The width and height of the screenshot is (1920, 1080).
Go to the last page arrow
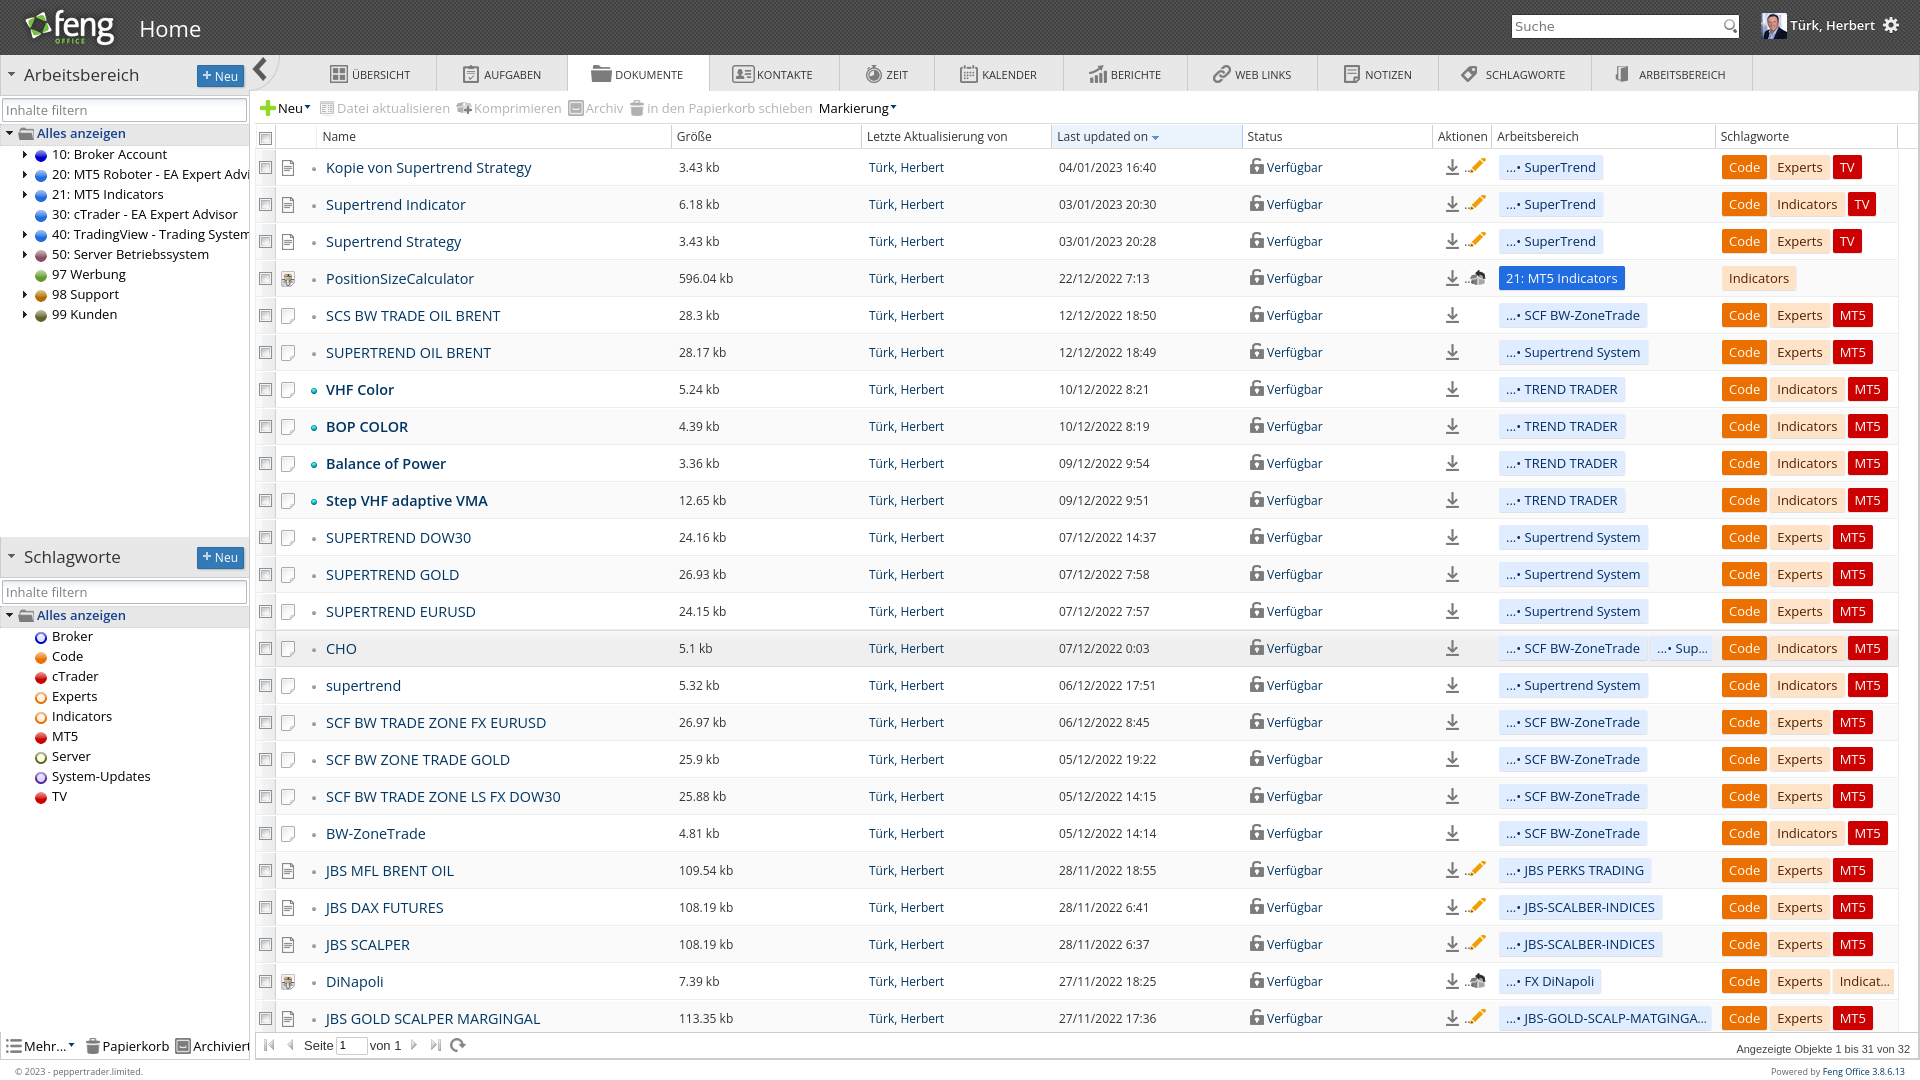click(436, 1045)
